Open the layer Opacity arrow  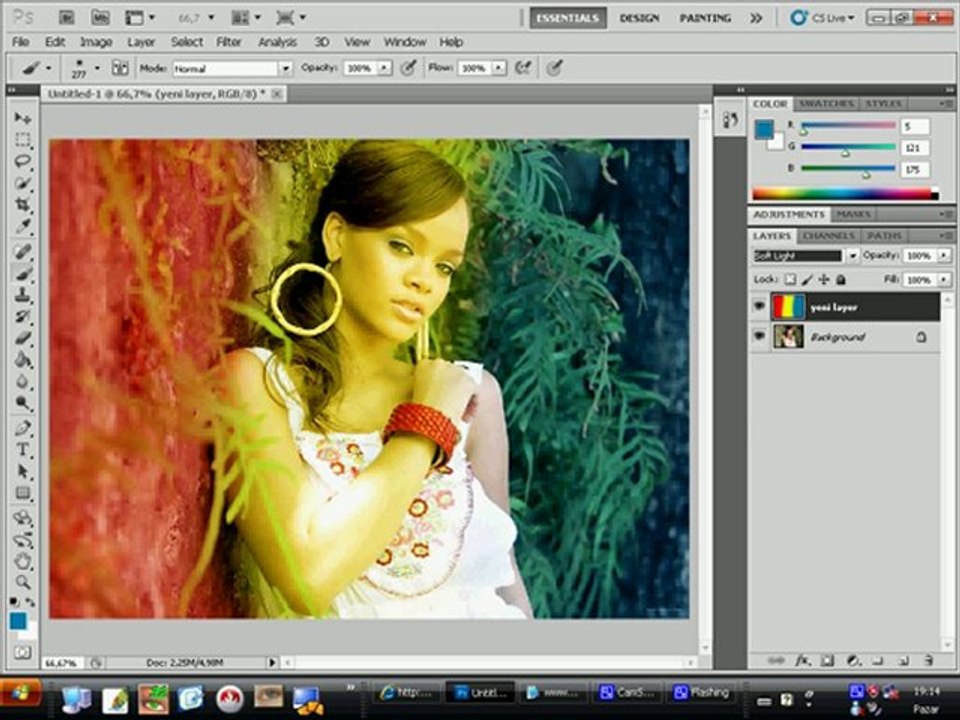click(945, 255)
